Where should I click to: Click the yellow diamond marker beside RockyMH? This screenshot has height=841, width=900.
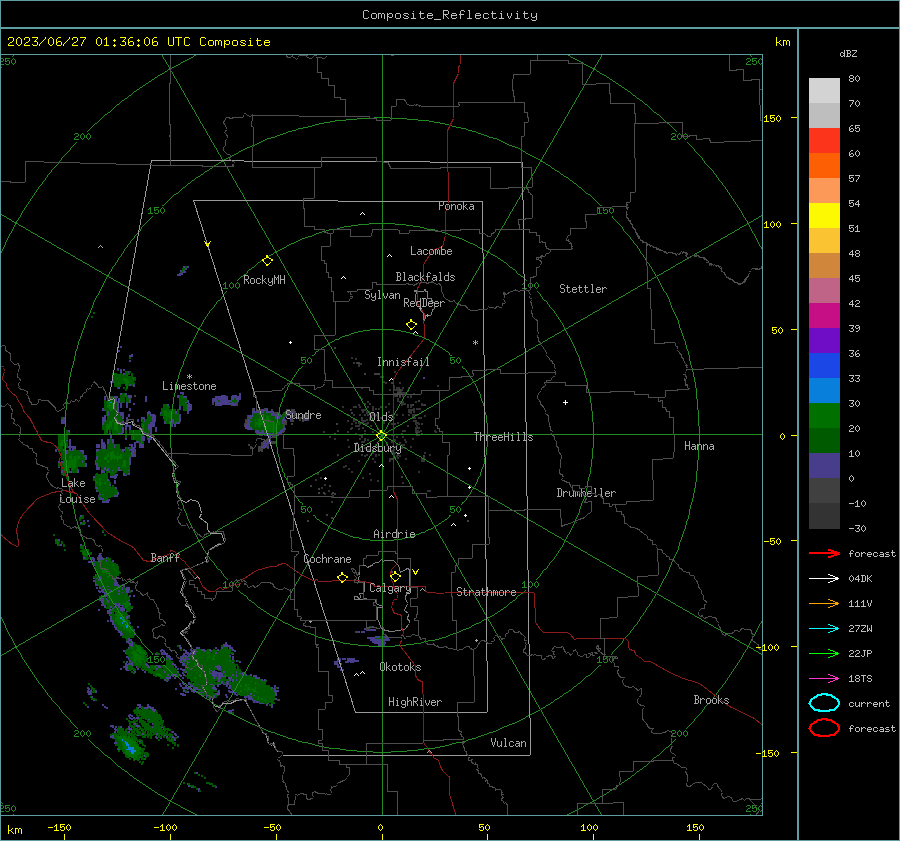point(267,261)
